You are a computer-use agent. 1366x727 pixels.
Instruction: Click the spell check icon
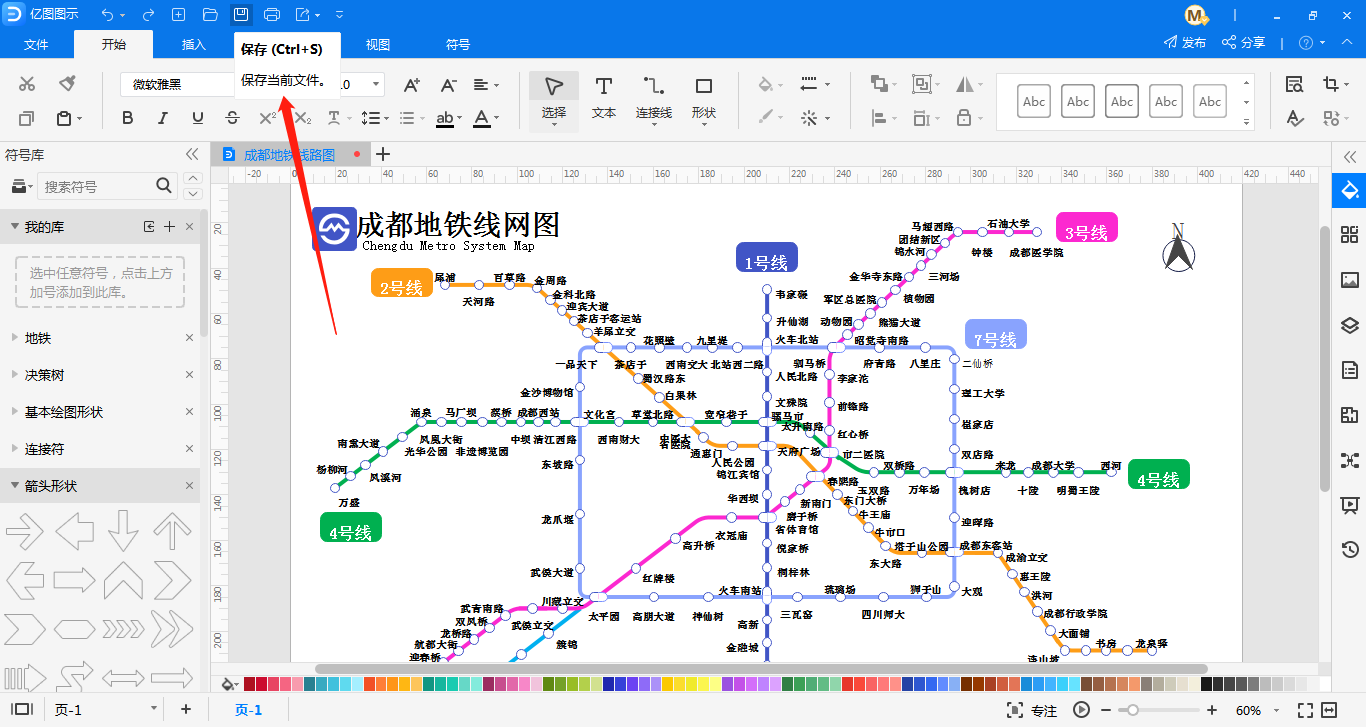tap(1294, 118)
